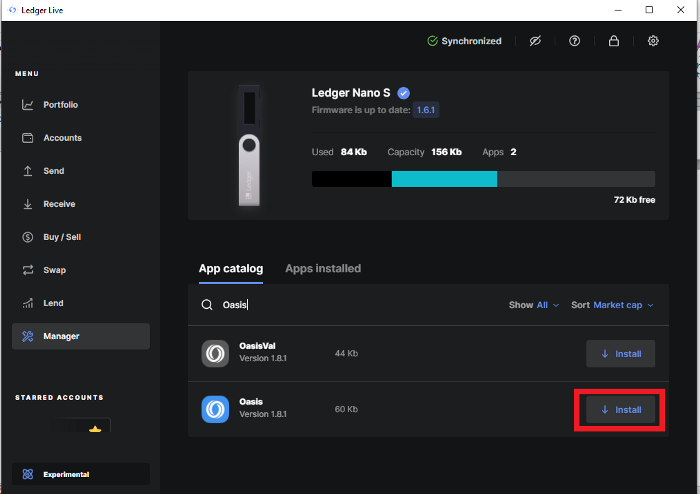The width and height of the screenshot is (700, 494).
Task: Switch to the Apps installed tab
Action: (x=323, y=269)
